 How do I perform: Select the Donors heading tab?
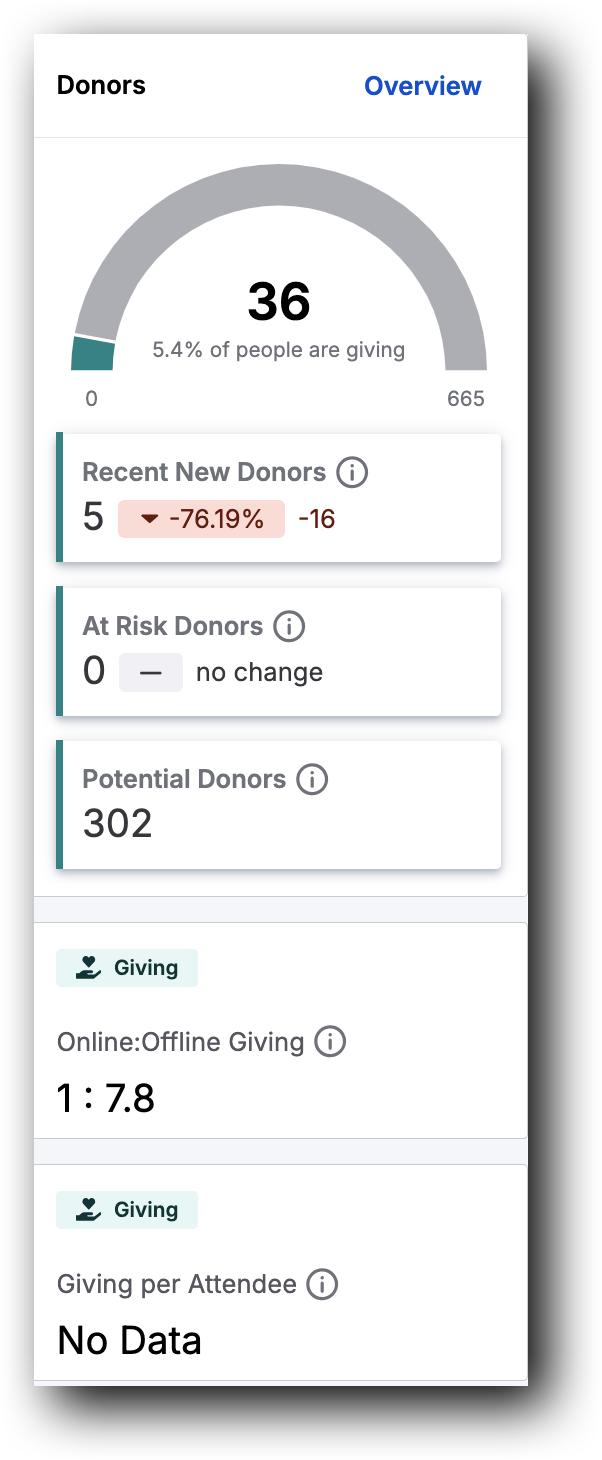coord(100,86)
